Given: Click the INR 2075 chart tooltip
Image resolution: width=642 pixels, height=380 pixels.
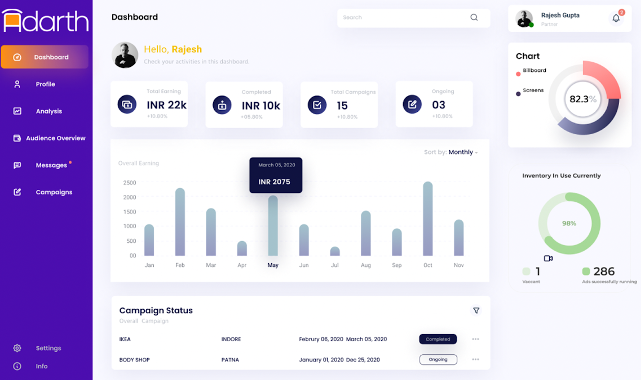Looking at the screenshot, I should pos(276,175).
